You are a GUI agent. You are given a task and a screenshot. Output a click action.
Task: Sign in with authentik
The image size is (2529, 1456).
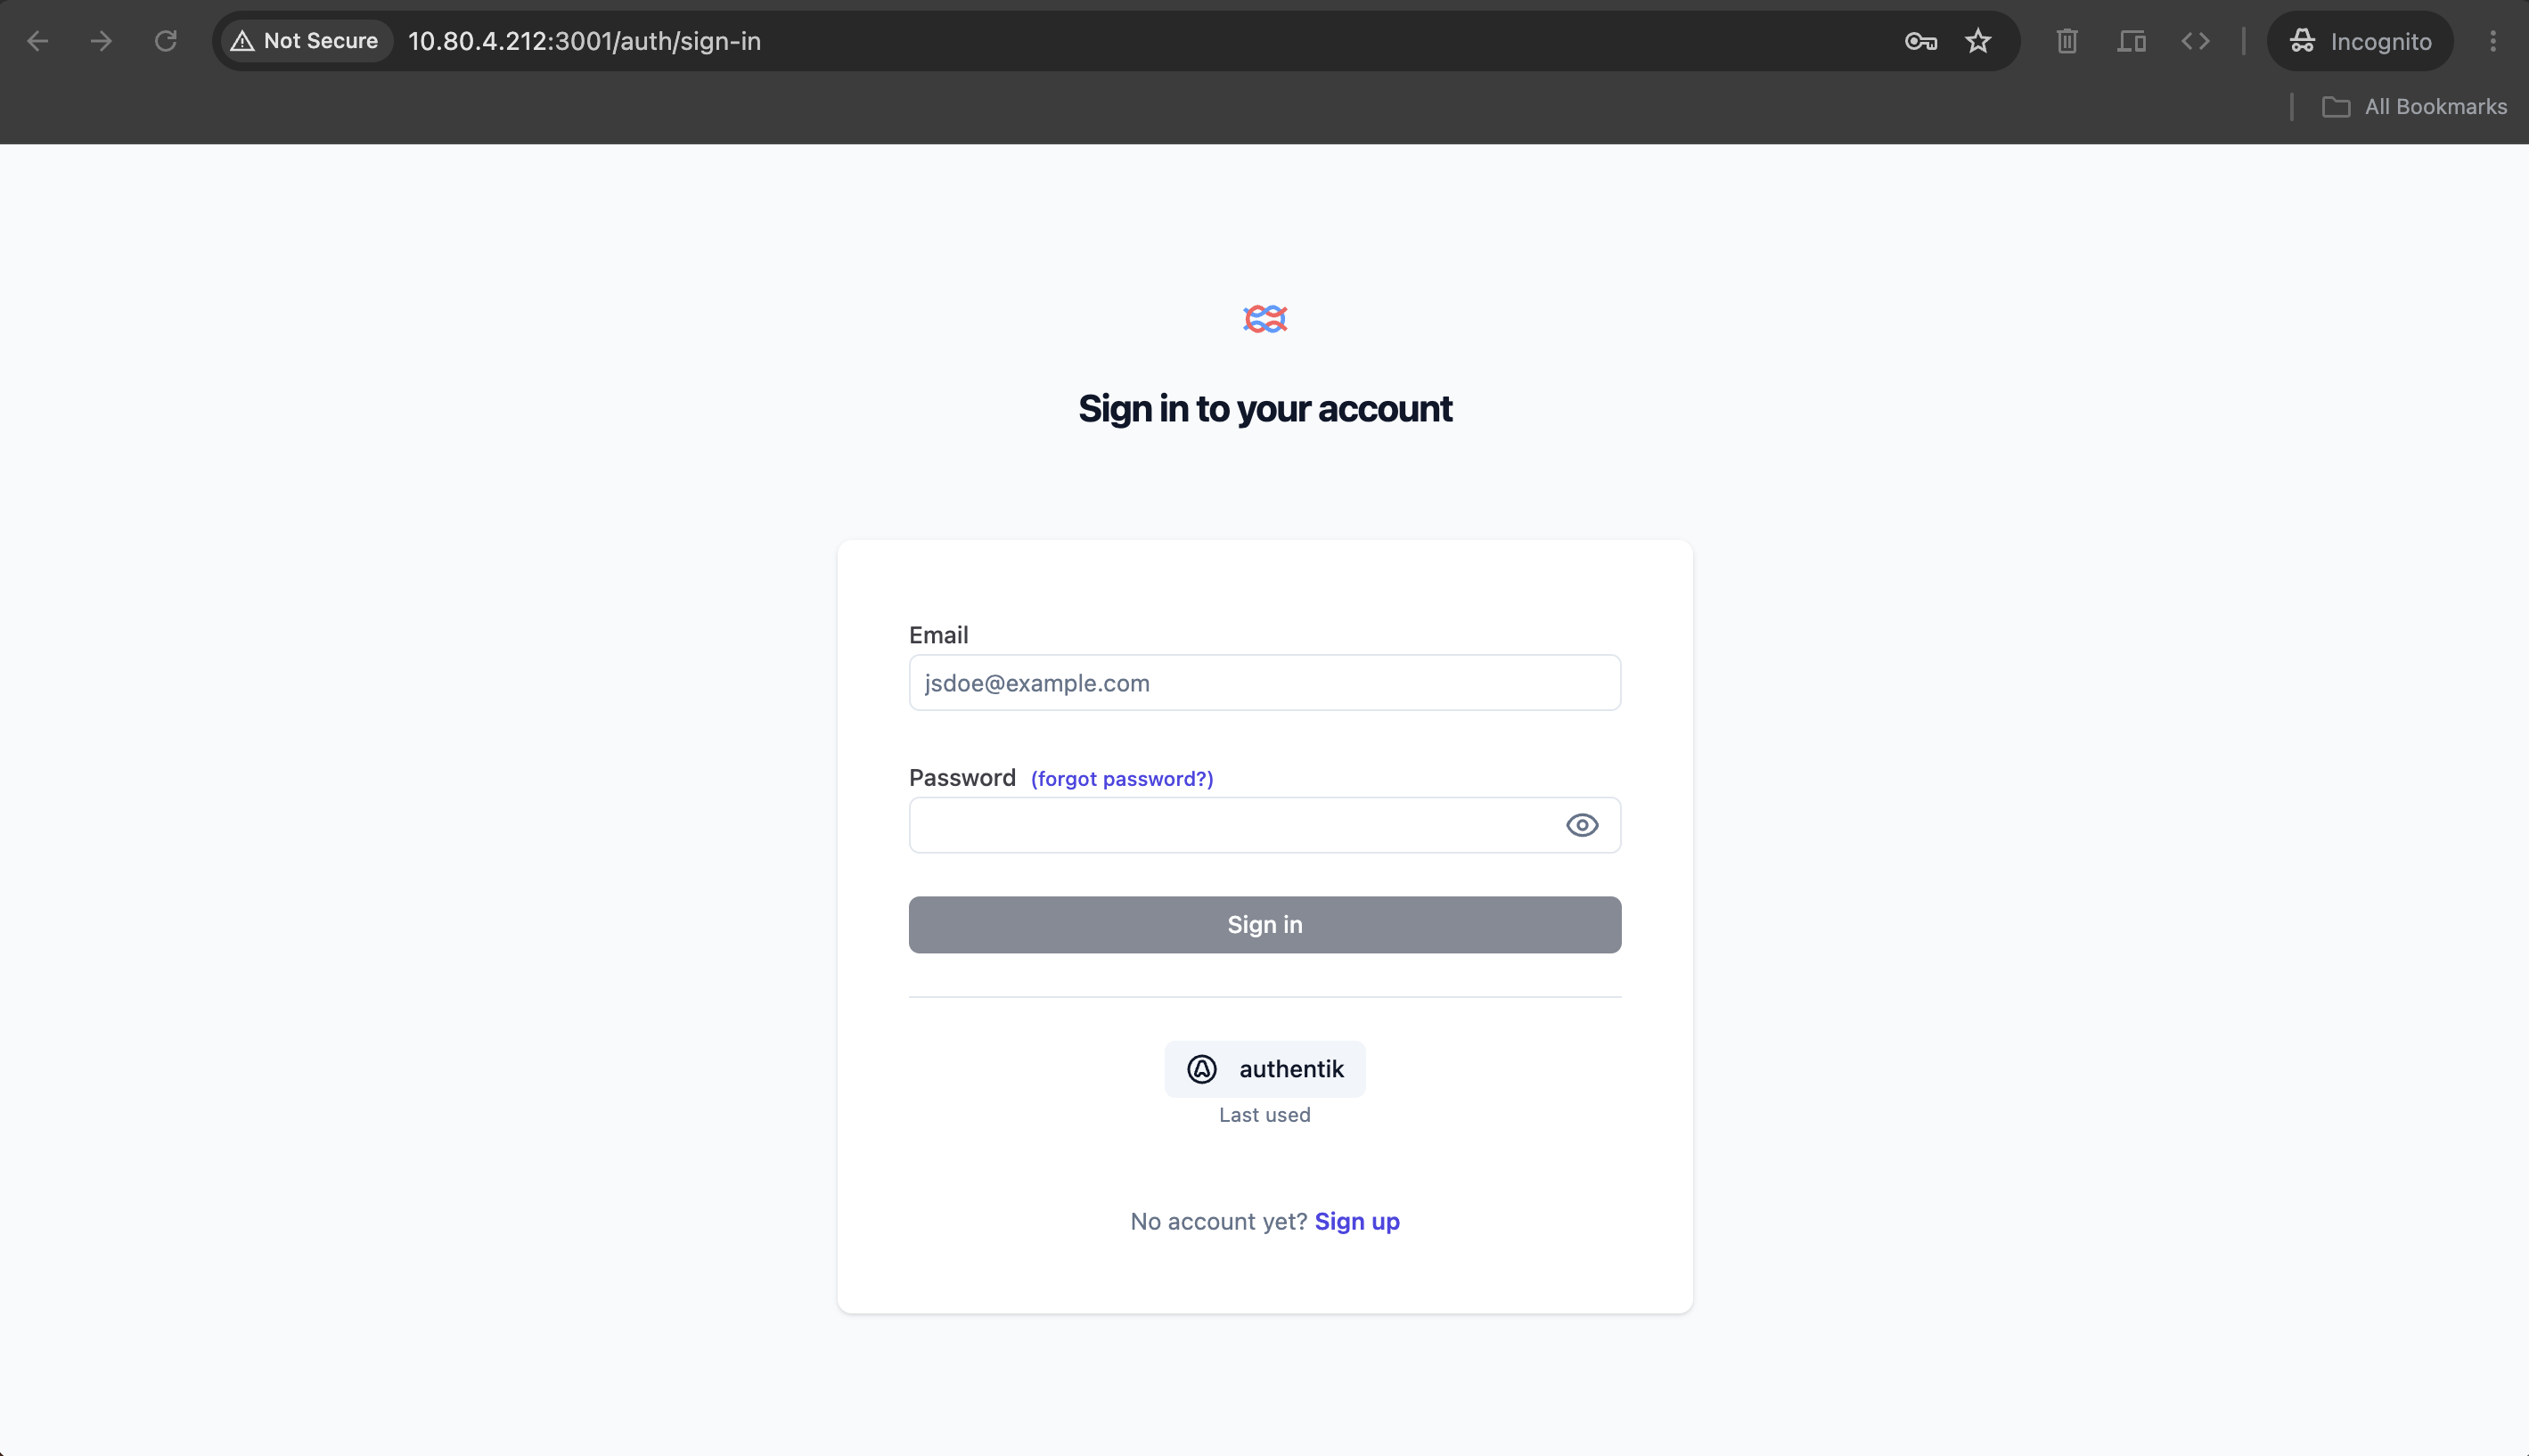pyautogui.click(x=1265, y=1069)
